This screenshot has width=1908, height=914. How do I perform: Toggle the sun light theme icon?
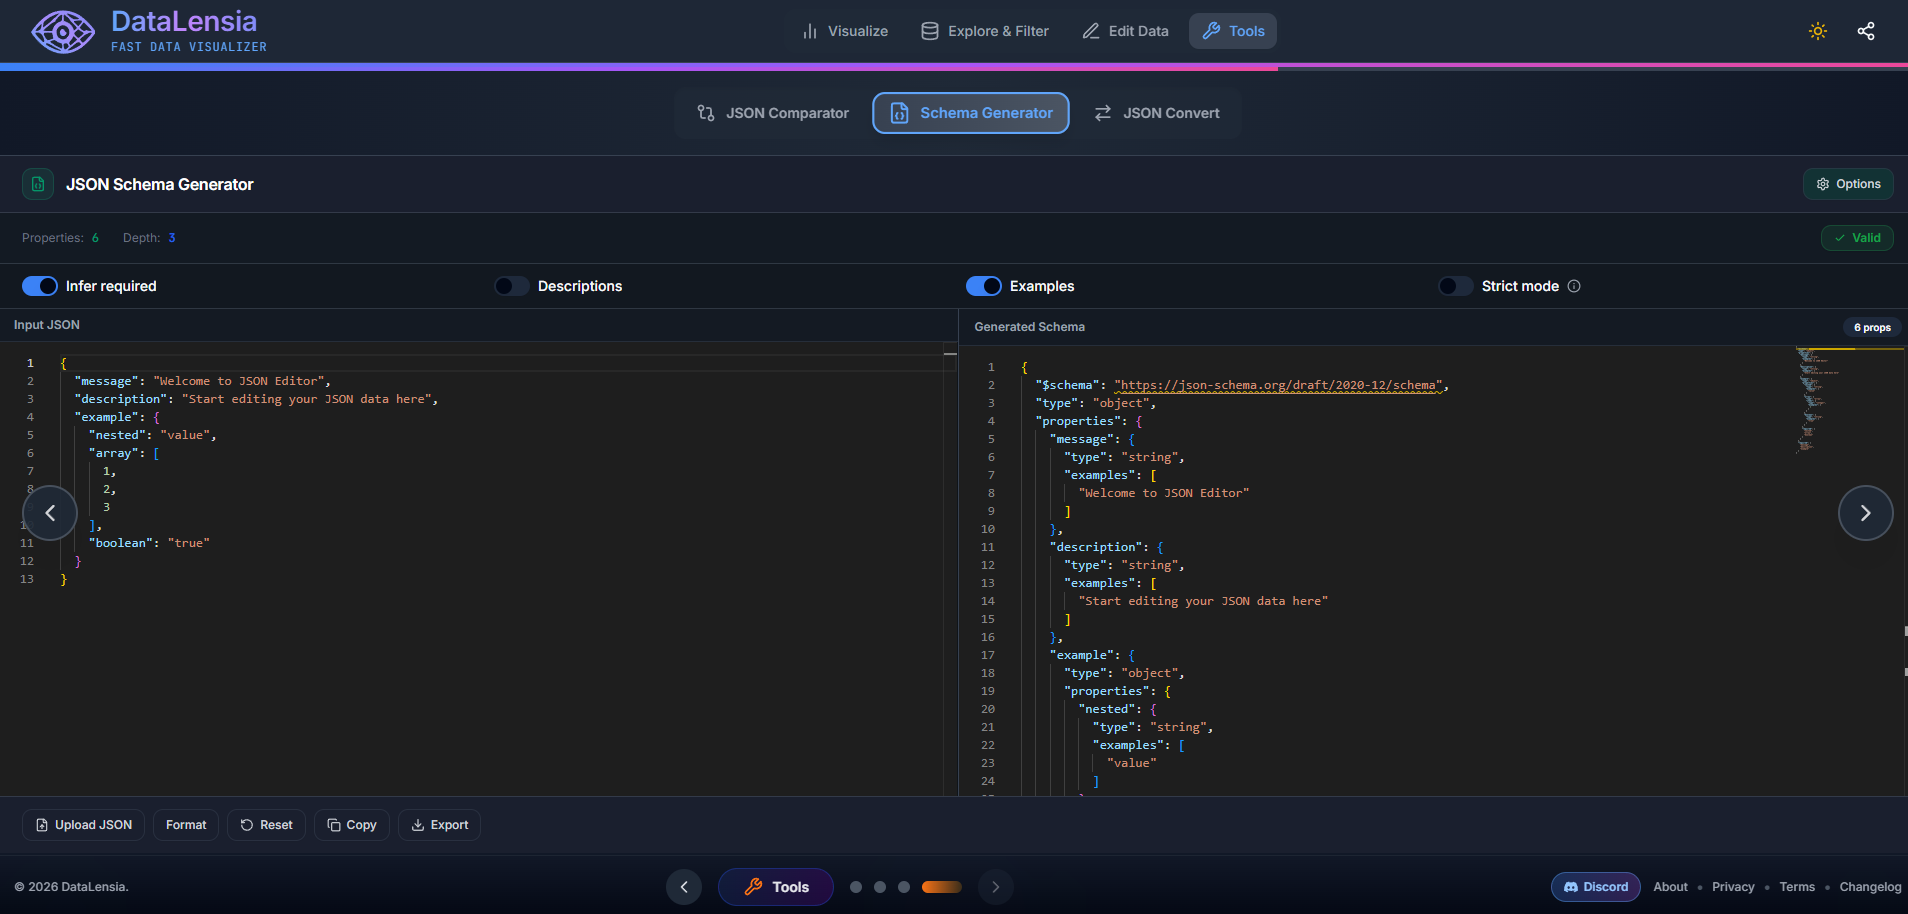[1817, 31]
